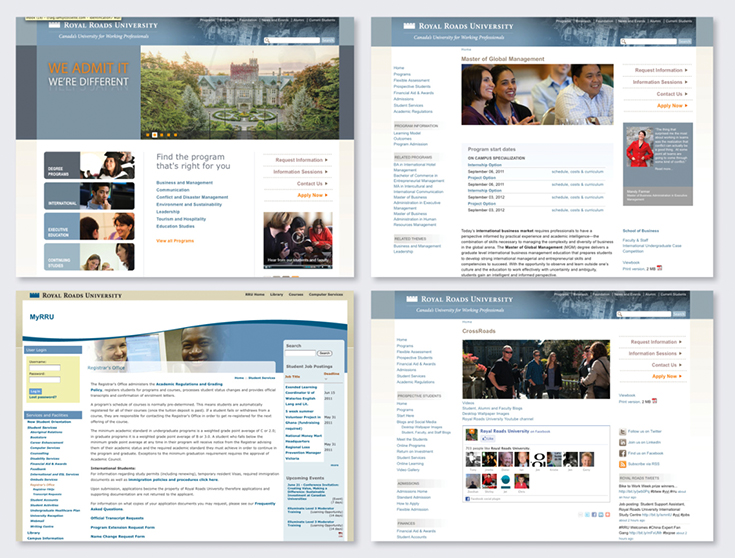Click Royal Roads University logo on MyRRU page
This screenshot has width=735, height=558.
tap(75, 295)
